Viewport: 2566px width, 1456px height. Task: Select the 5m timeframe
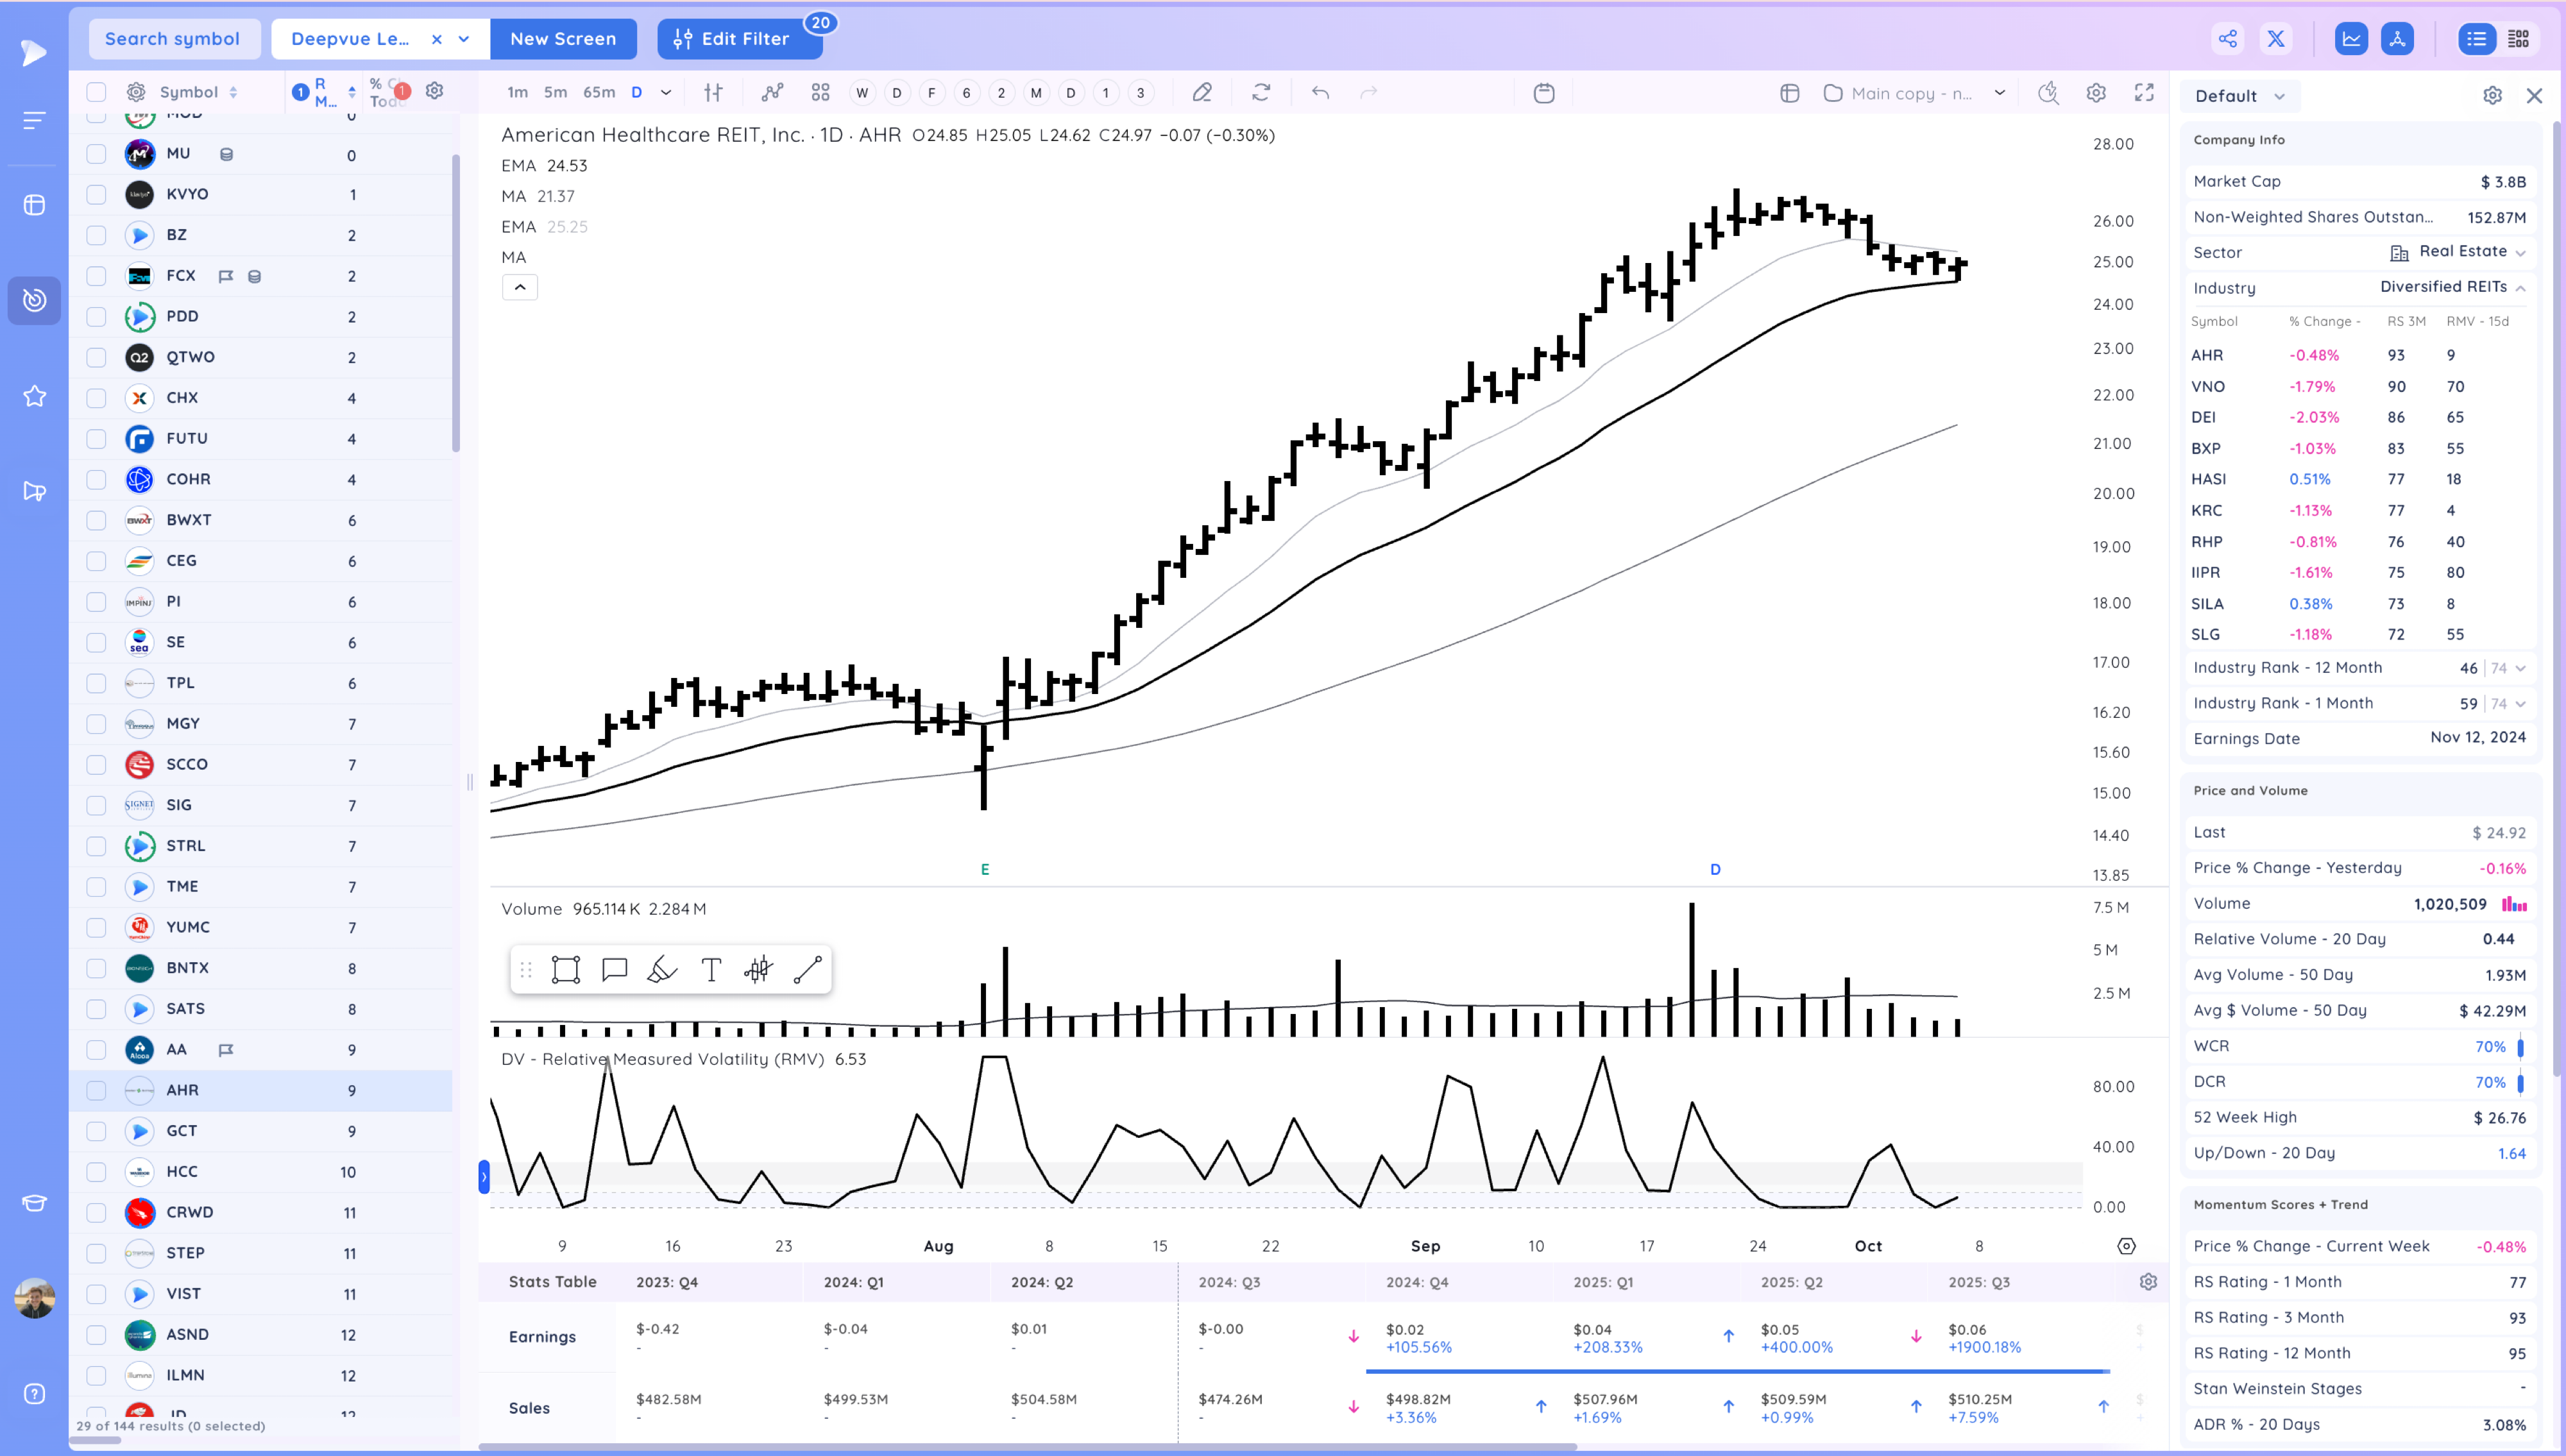pos(555,93)
